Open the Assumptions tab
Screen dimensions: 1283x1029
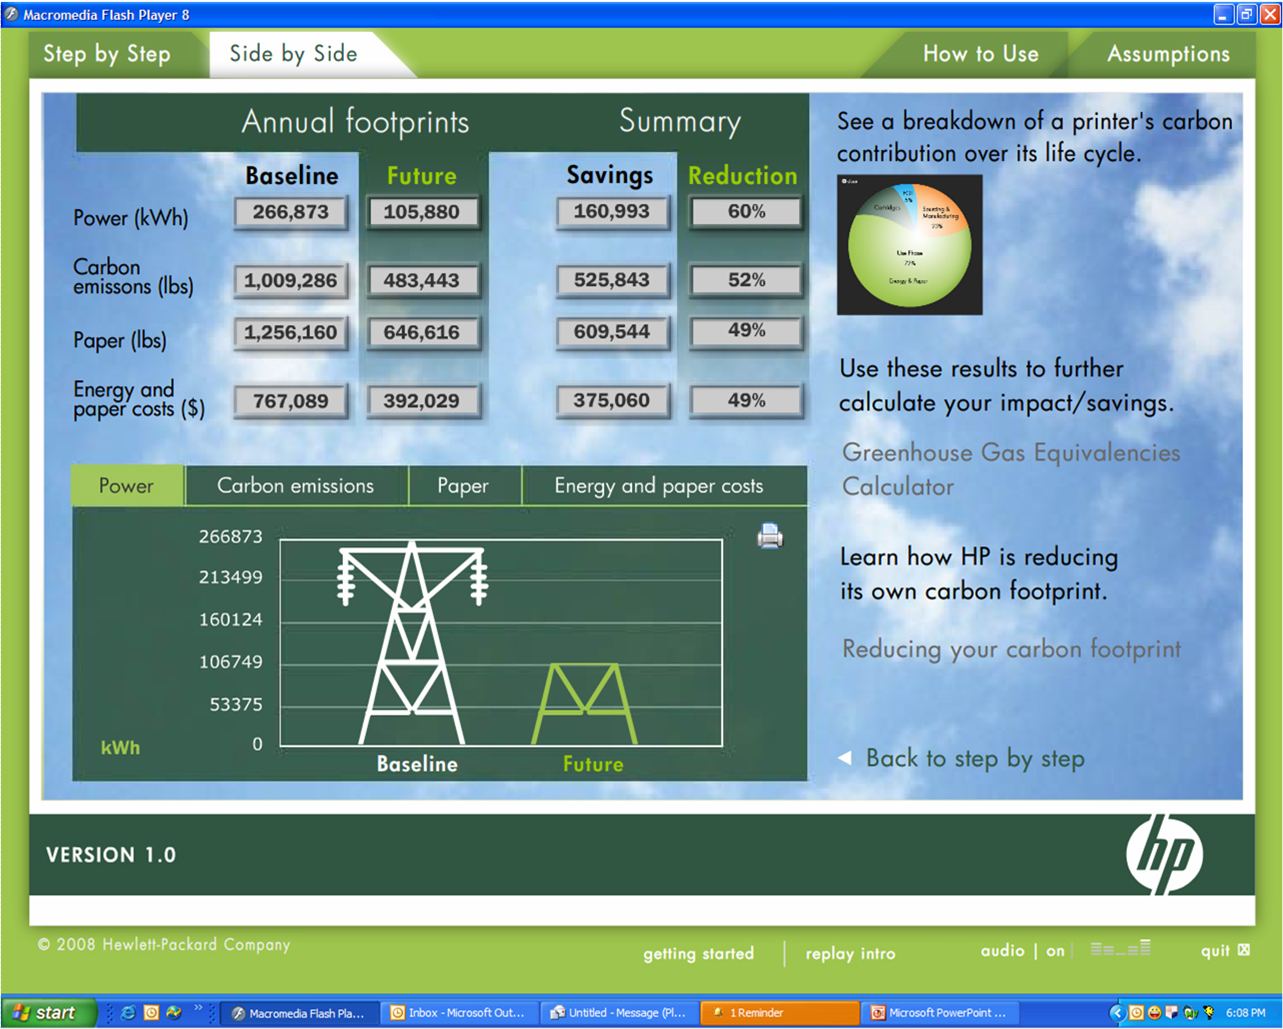tap(1168, 54)
